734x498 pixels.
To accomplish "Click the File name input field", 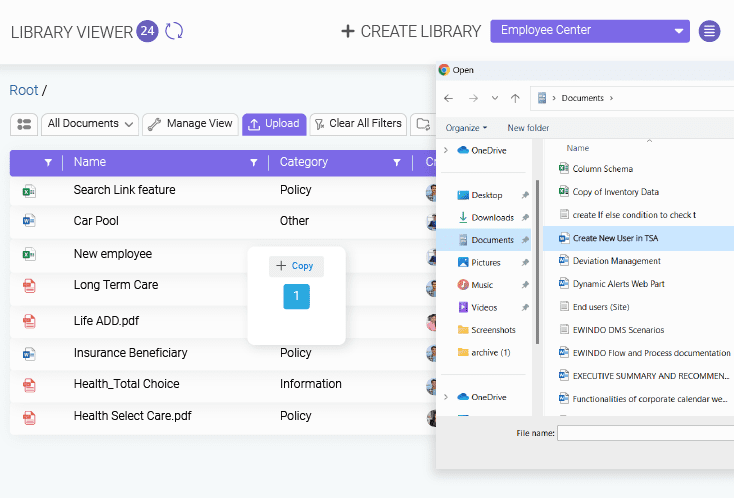I will 646,433.
